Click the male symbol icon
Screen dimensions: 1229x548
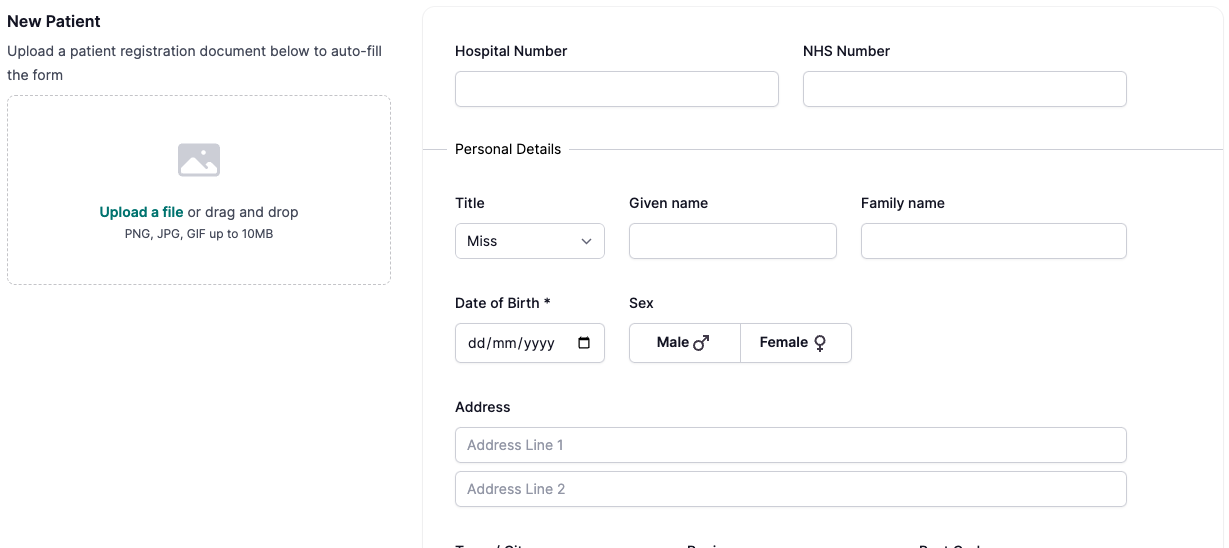[x=701, y=343]
